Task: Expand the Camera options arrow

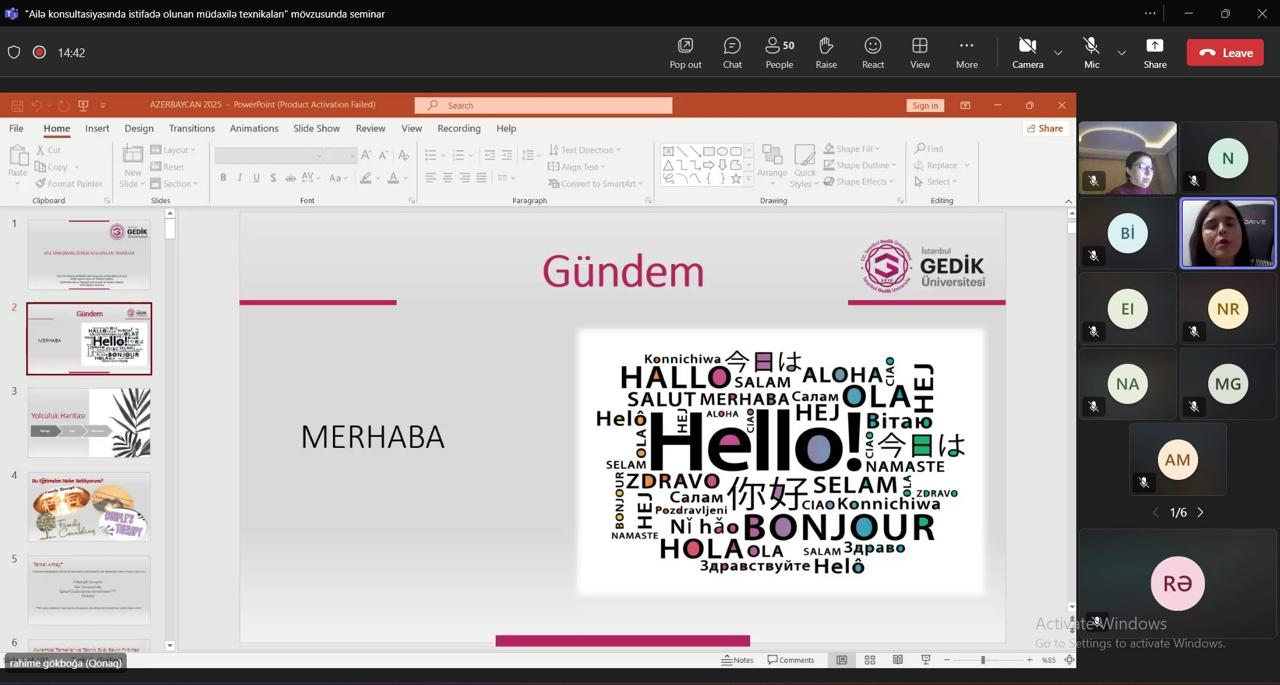Action: pos(1058,52)
